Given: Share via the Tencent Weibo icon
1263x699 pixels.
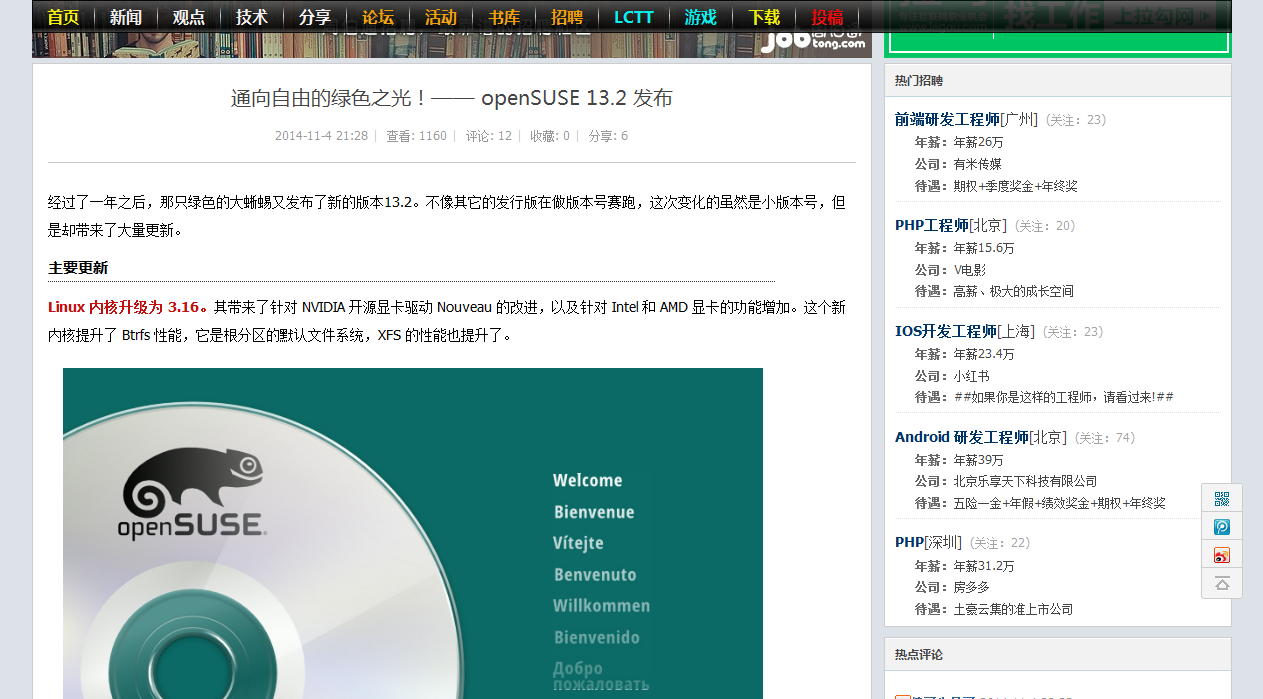Looking at the screenshot, I should coord(1221,527).
